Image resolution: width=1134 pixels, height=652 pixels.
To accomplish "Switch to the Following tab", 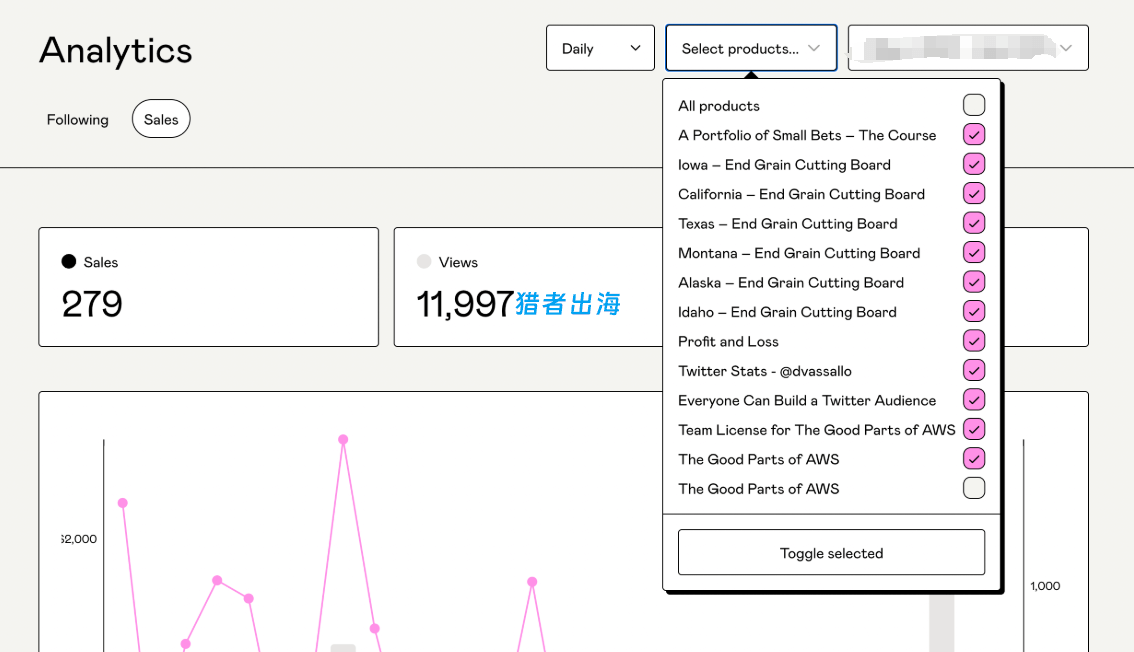I will pyautogui.click(x=77, y=119).
